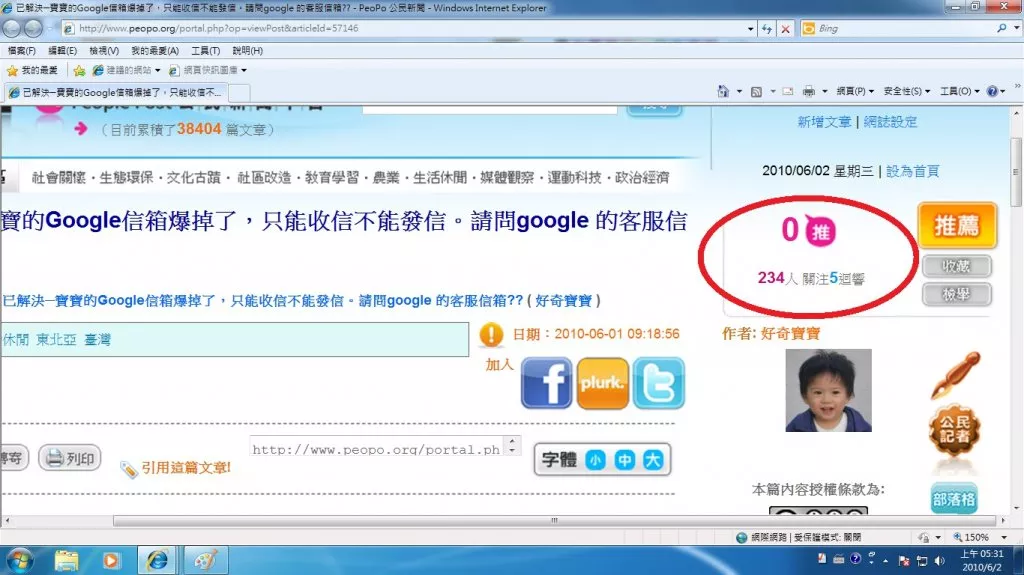
Task: Open the 工具(T) Tools menu
Action: click(x=205, y=50)
